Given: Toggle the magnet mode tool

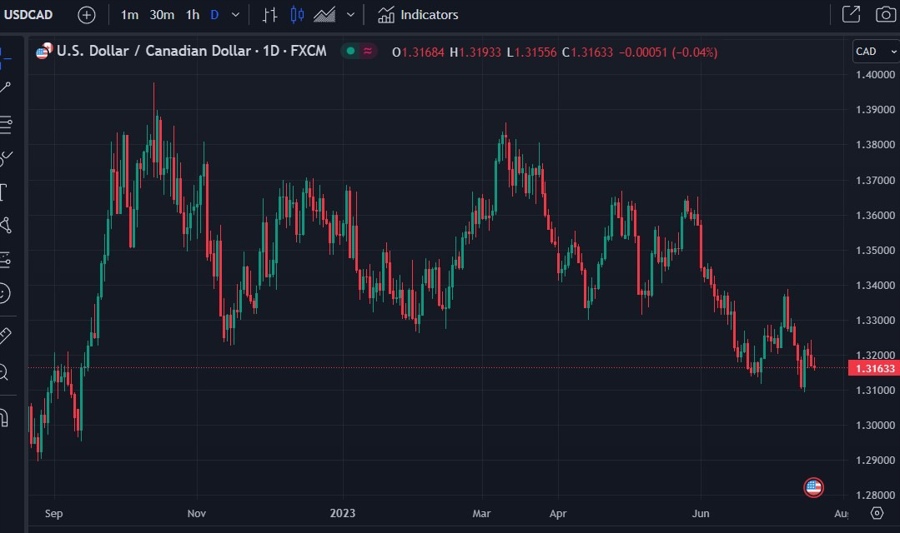Looking at the screenshot, I should point(5,418).
